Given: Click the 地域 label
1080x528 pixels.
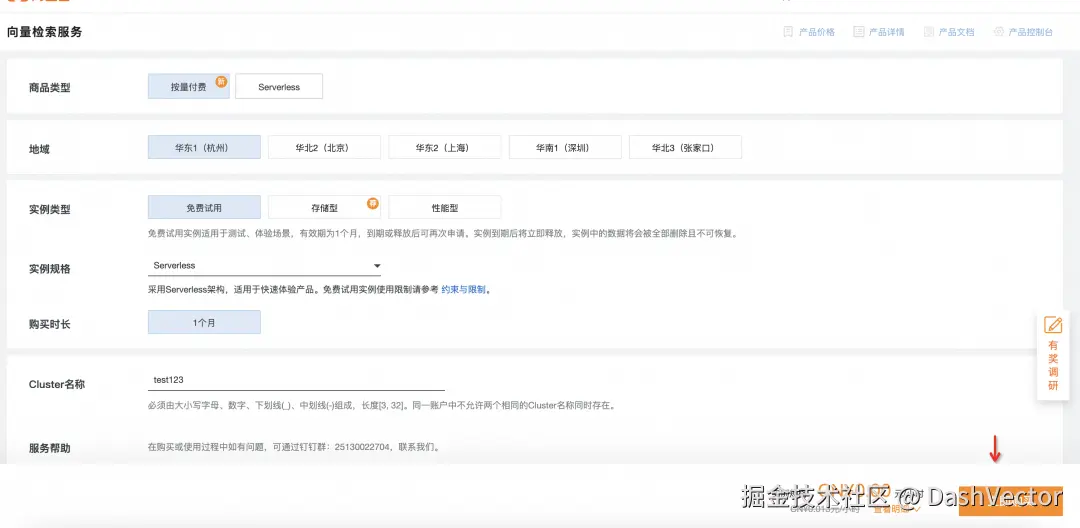Looking at the screenshot, I should (39, 148).
